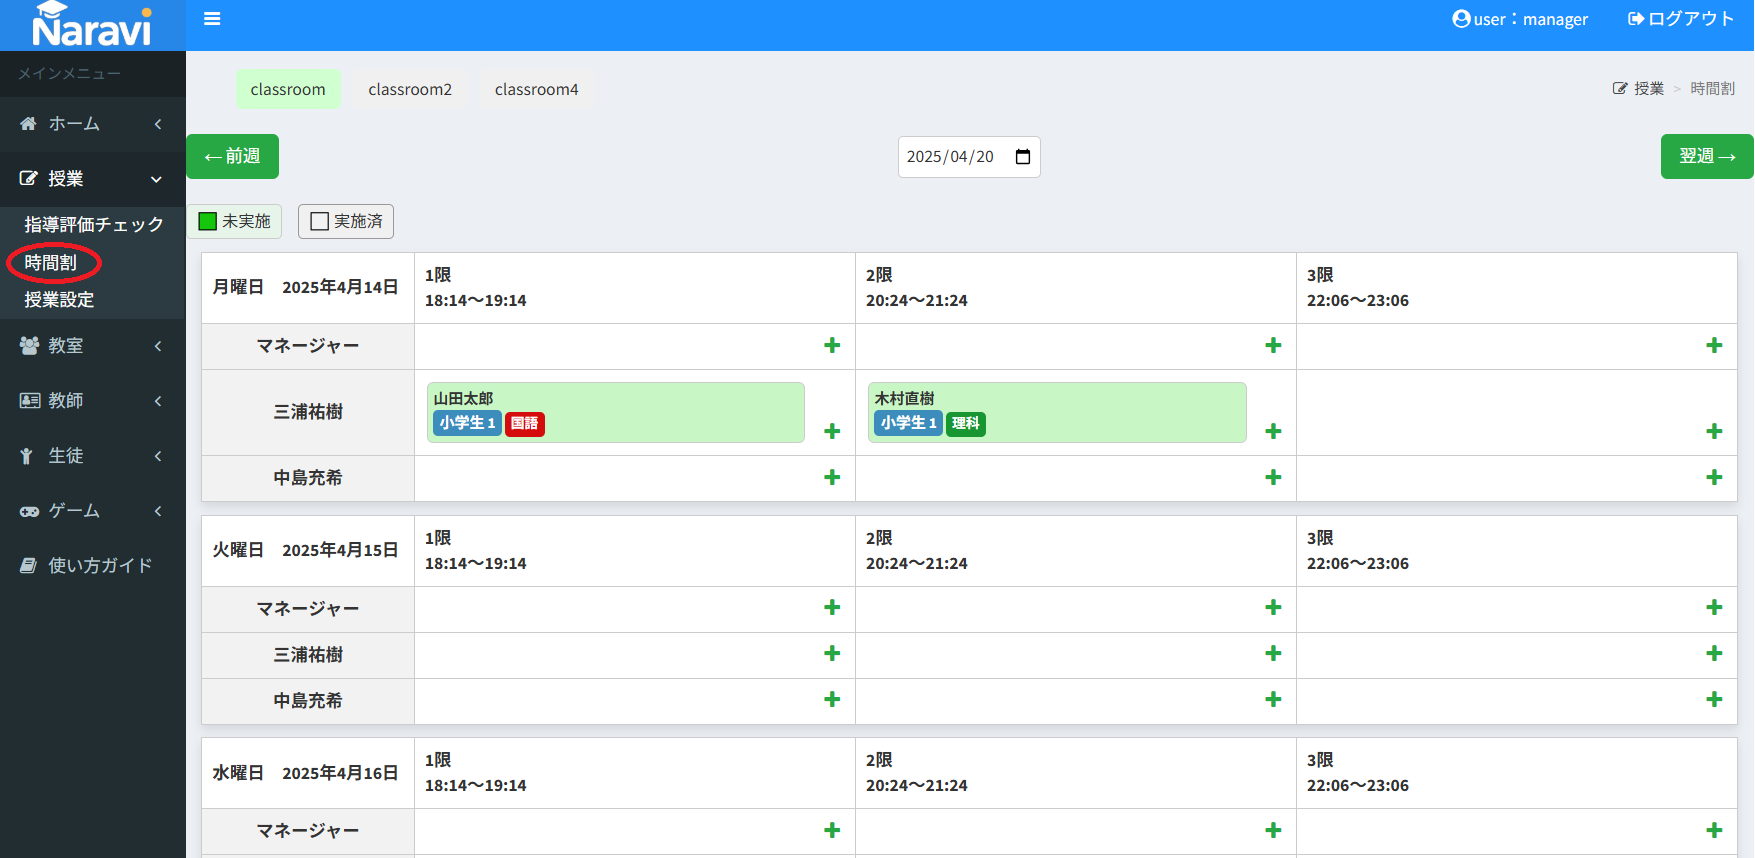Open the calendar picker icon in date field
Screen dimensions: 1755x858
(x=1023, y=157)
